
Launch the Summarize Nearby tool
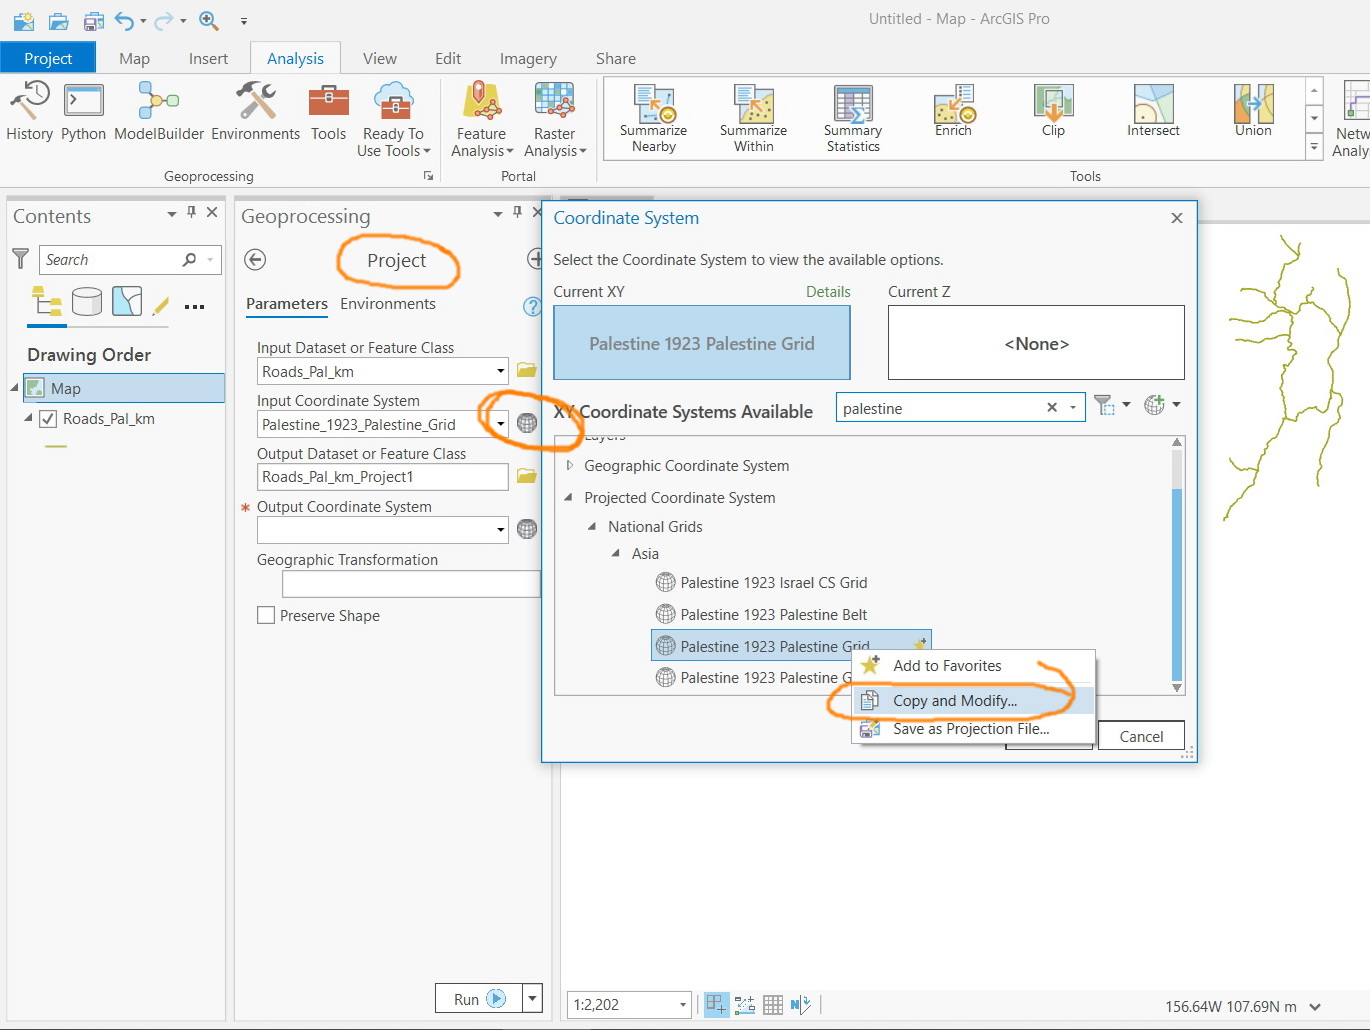pos(653,118)
